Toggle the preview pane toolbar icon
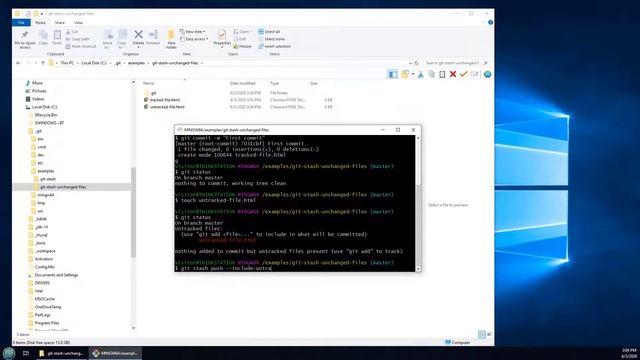The height and width of the screenshot is (360, 640). coord(393,74)
